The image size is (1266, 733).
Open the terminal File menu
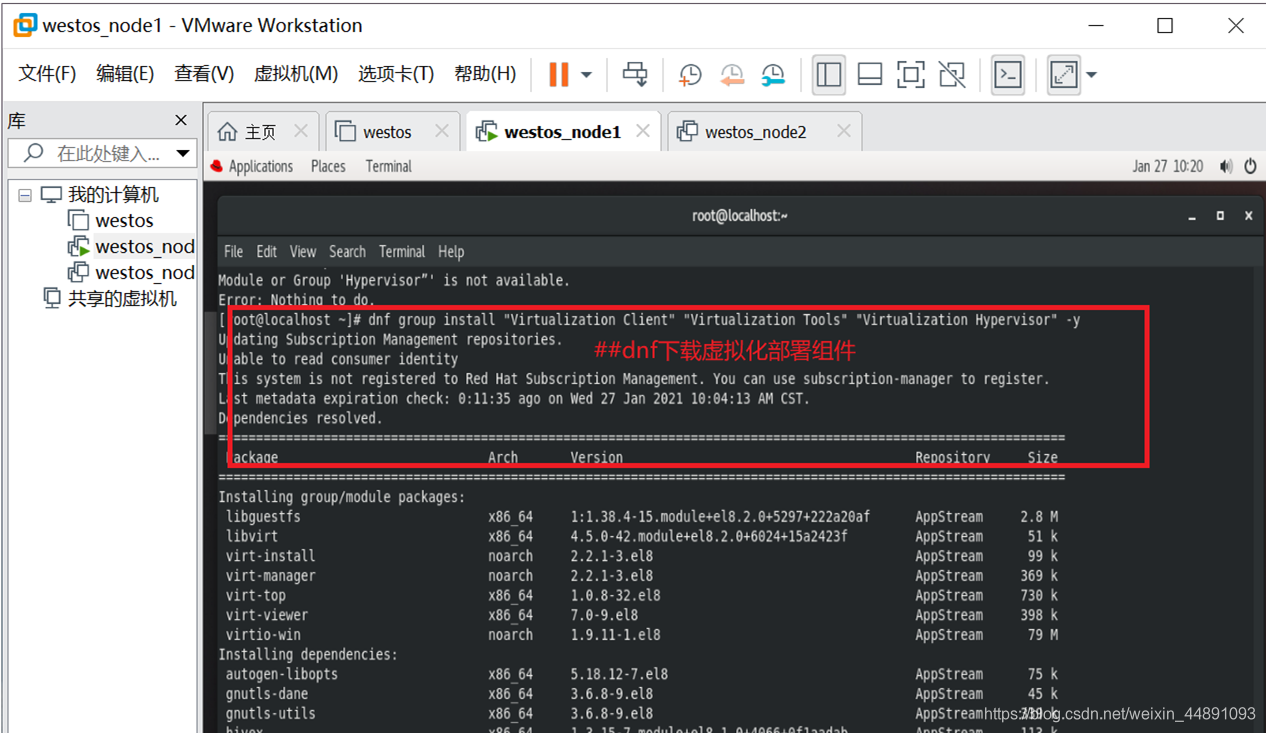pos(234,251)
